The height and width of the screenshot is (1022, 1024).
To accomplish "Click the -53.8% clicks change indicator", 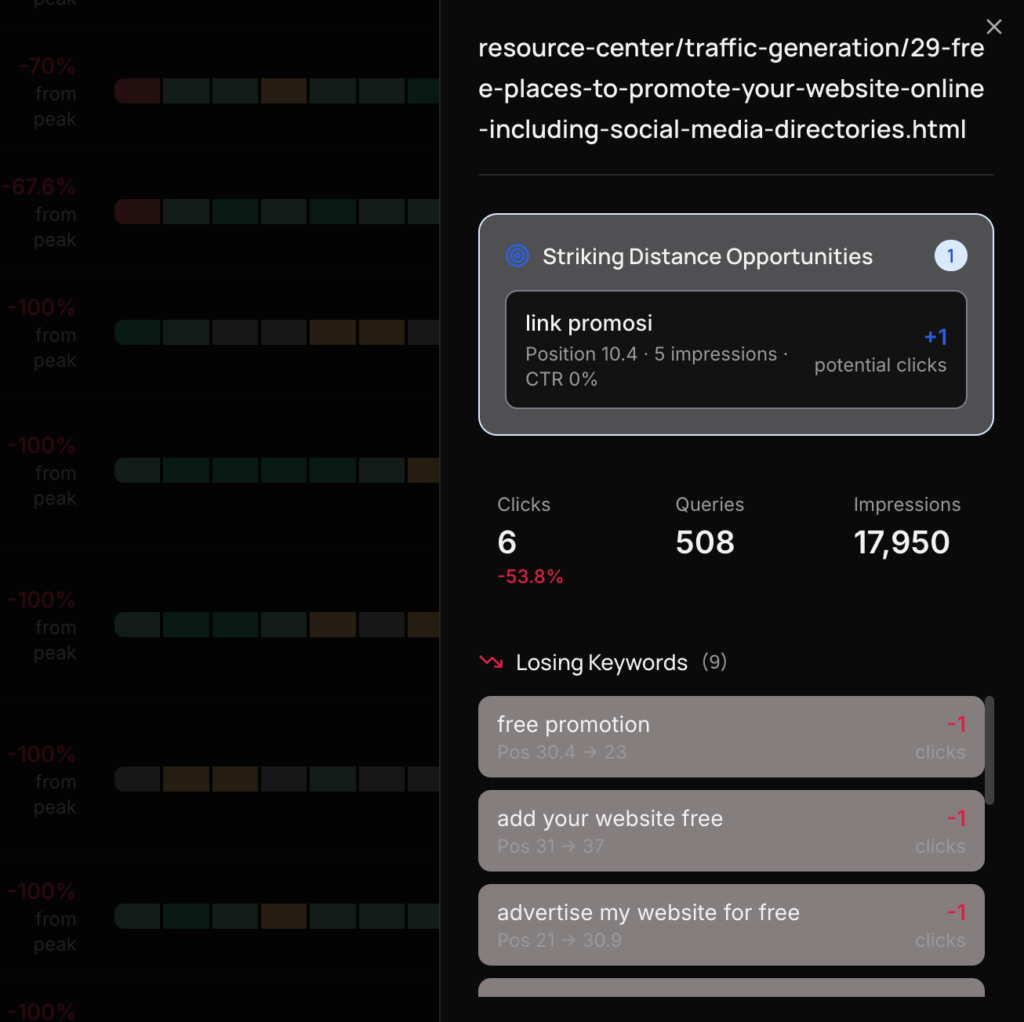I will click(x=530, y=577).
